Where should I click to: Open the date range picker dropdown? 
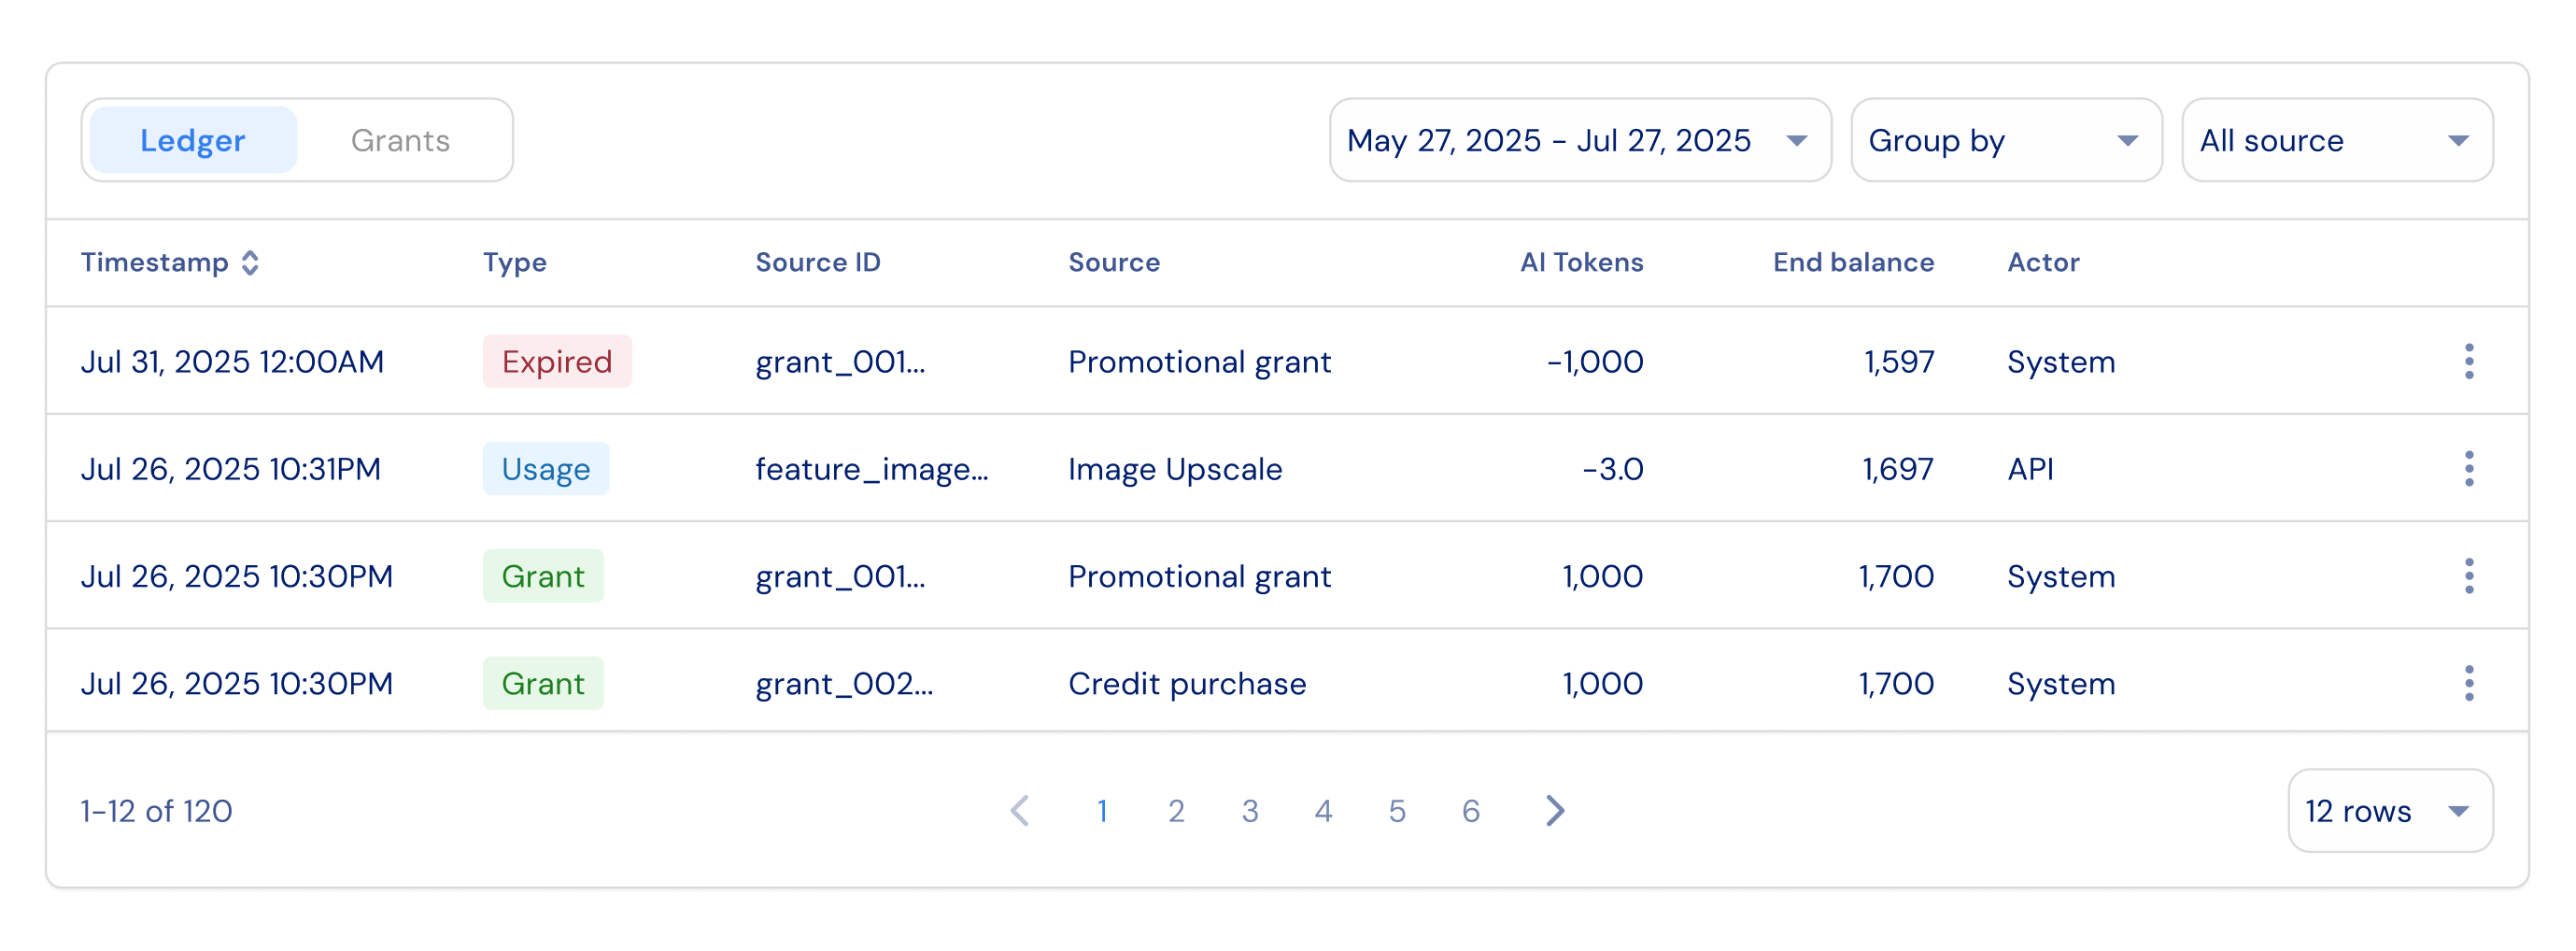pyautogui.click(x=1580, y=140)
